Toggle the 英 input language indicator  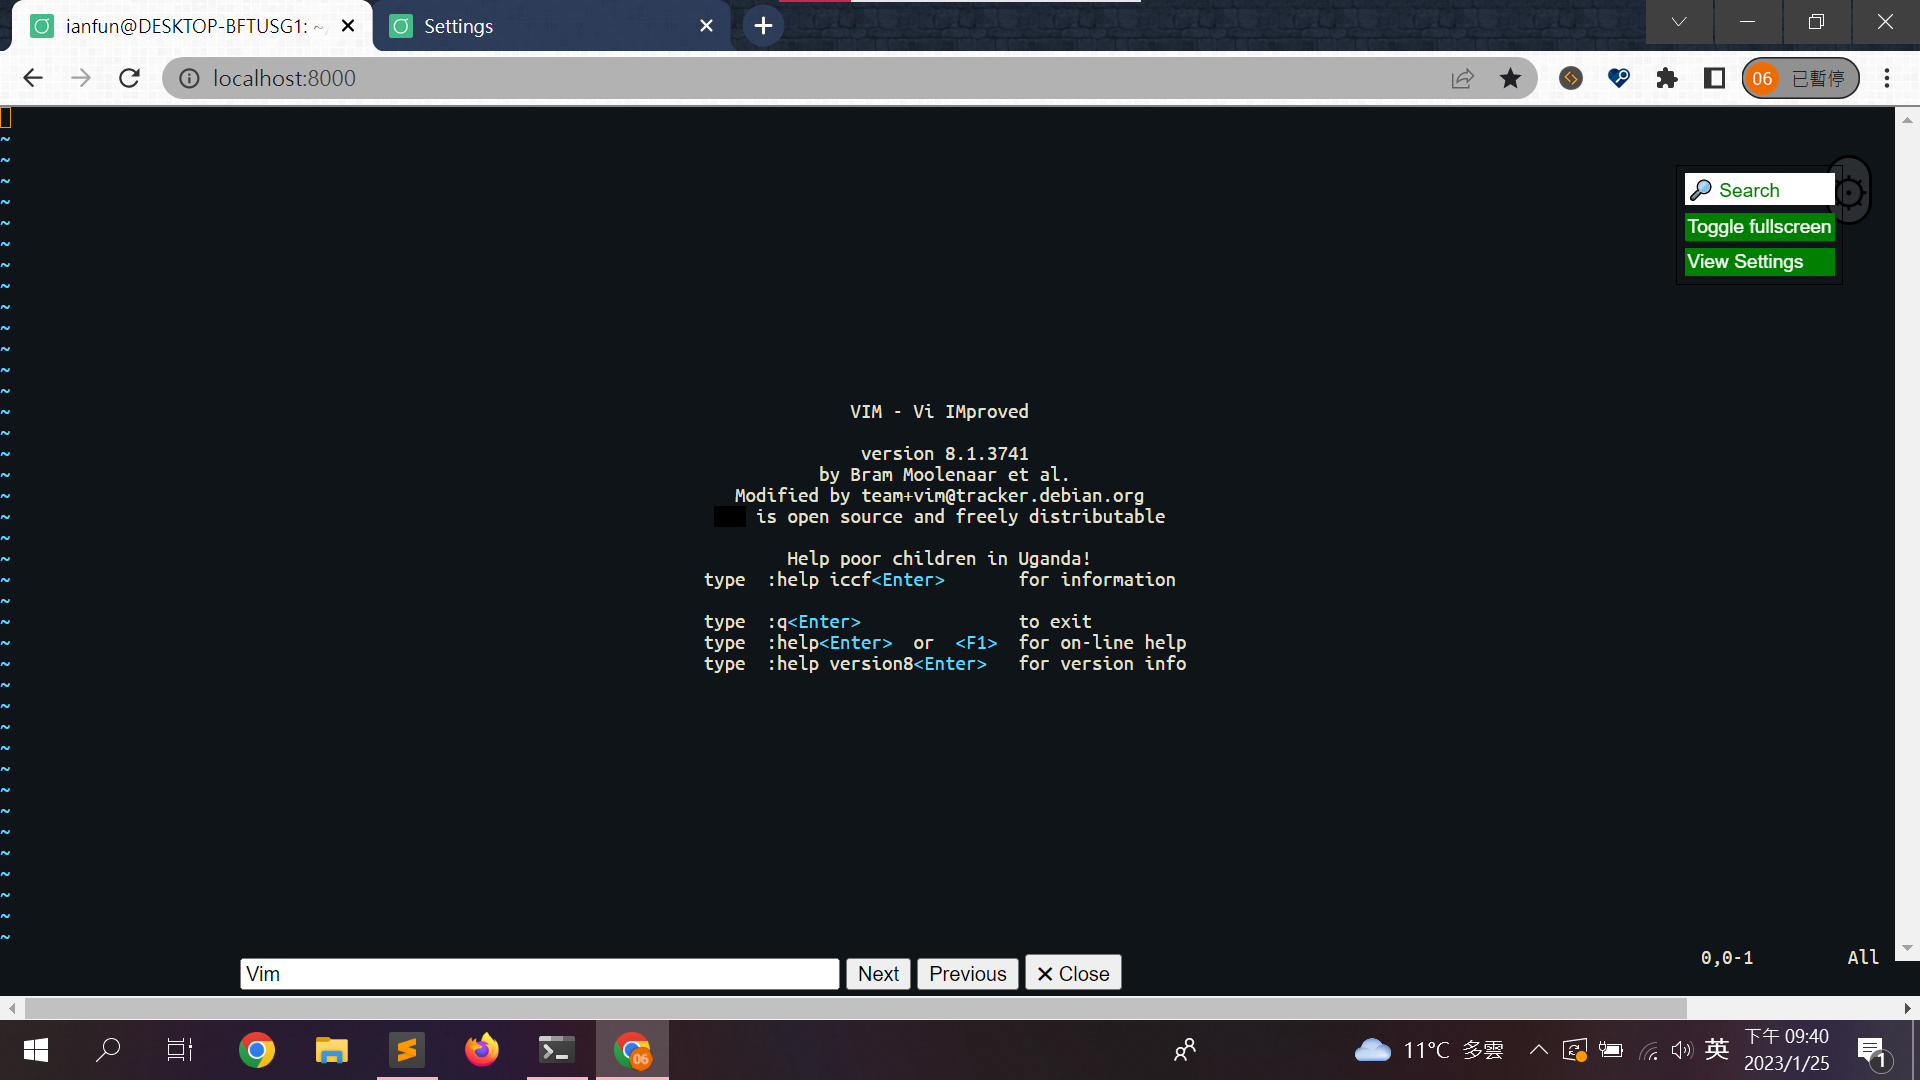click(1717, 1049)
